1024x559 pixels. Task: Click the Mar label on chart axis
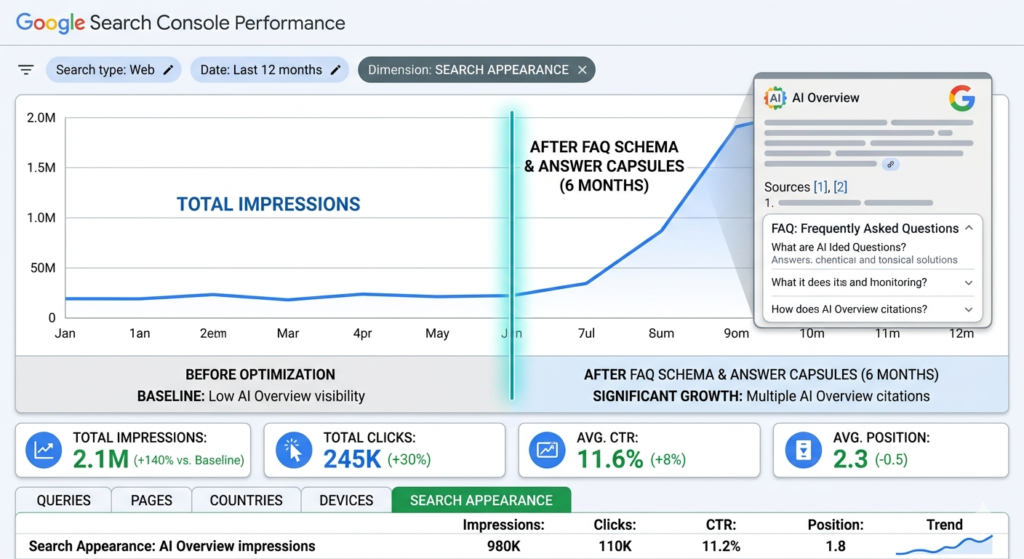tap(288, 334)
